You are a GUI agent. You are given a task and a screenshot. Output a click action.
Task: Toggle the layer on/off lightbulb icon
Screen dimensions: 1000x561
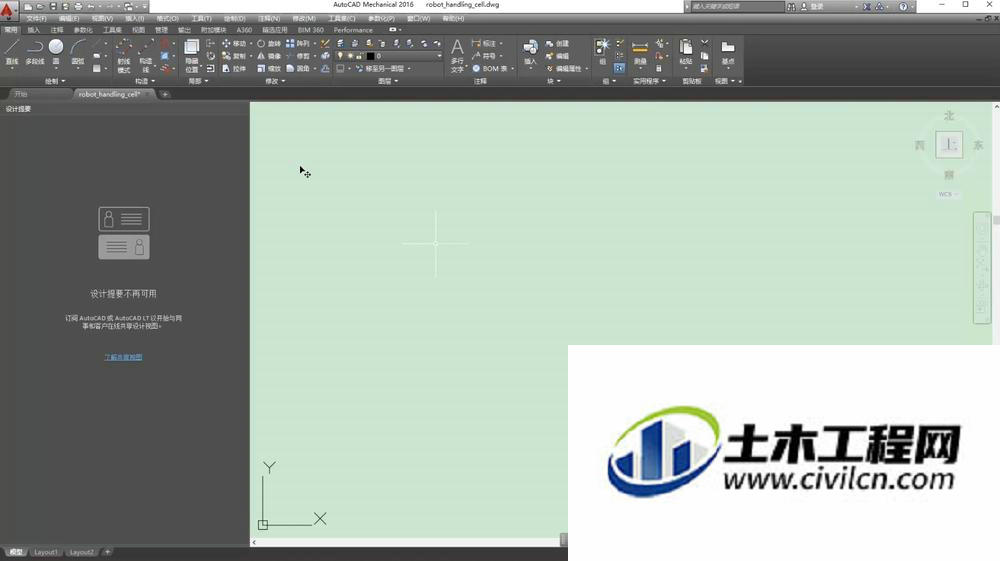tap(341, 56)
